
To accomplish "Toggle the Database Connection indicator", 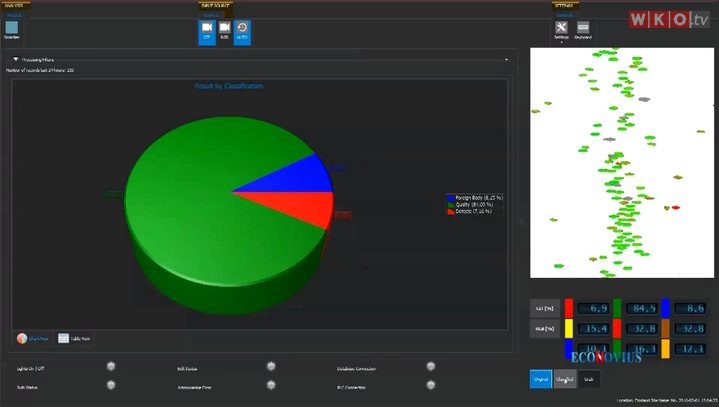I will tap(431, 367).
